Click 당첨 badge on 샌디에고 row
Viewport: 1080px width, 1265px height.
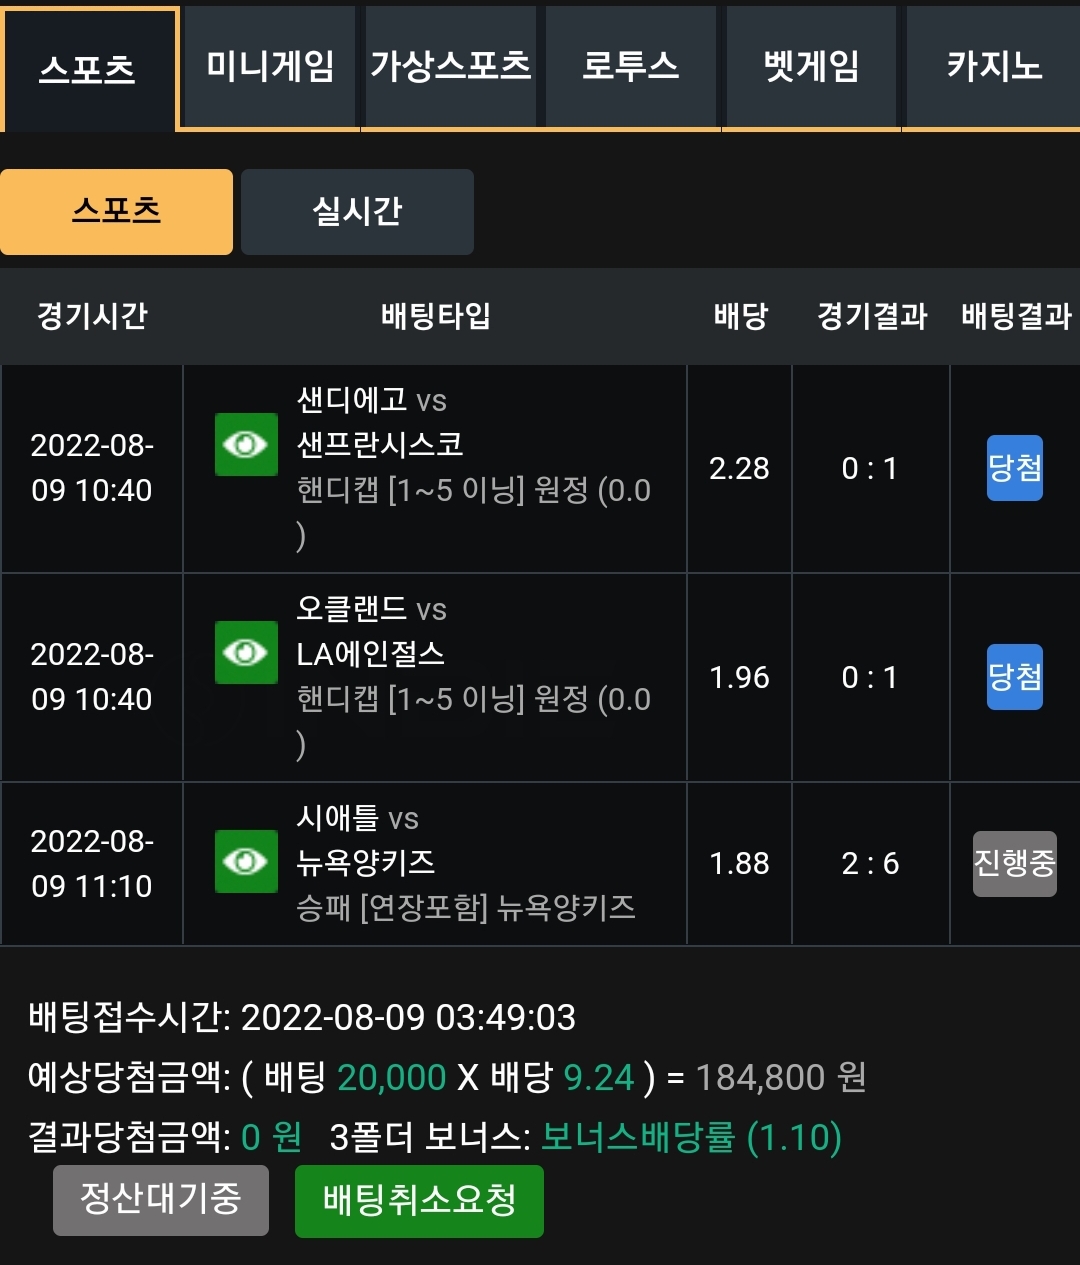[1015, 468]
